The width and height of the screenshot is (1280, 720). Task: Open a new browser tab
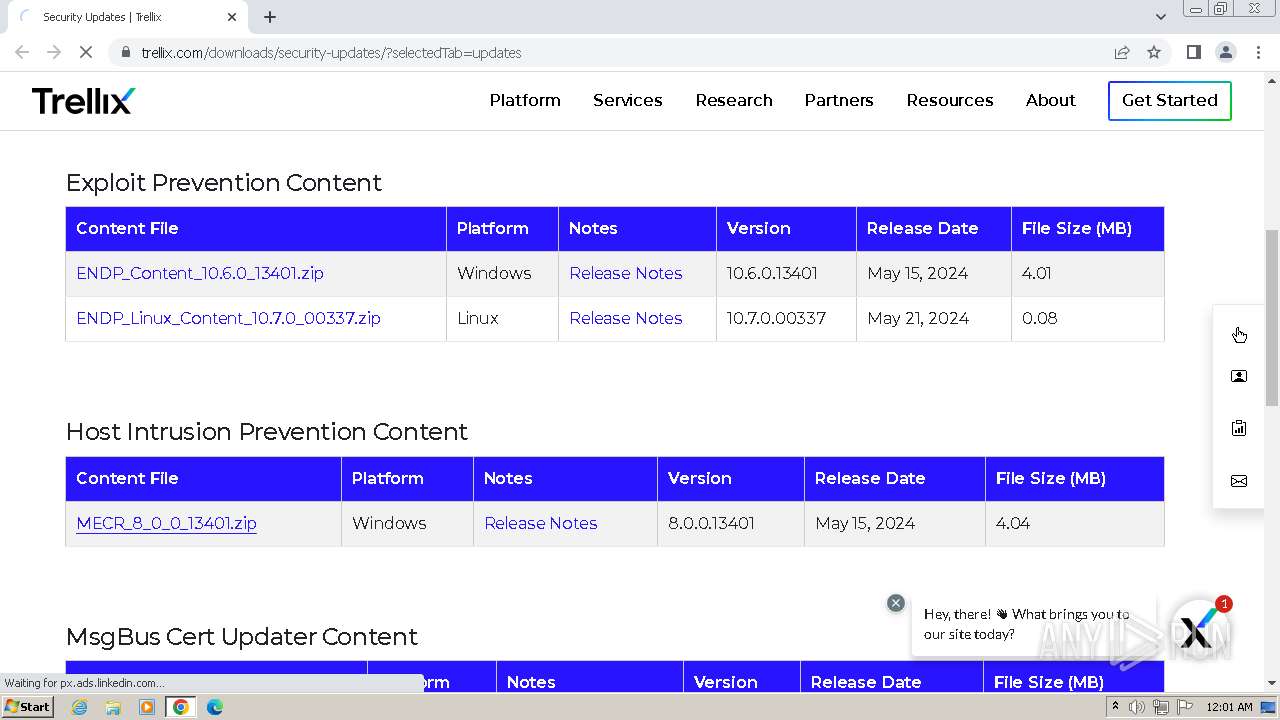[x=270, y=17]
